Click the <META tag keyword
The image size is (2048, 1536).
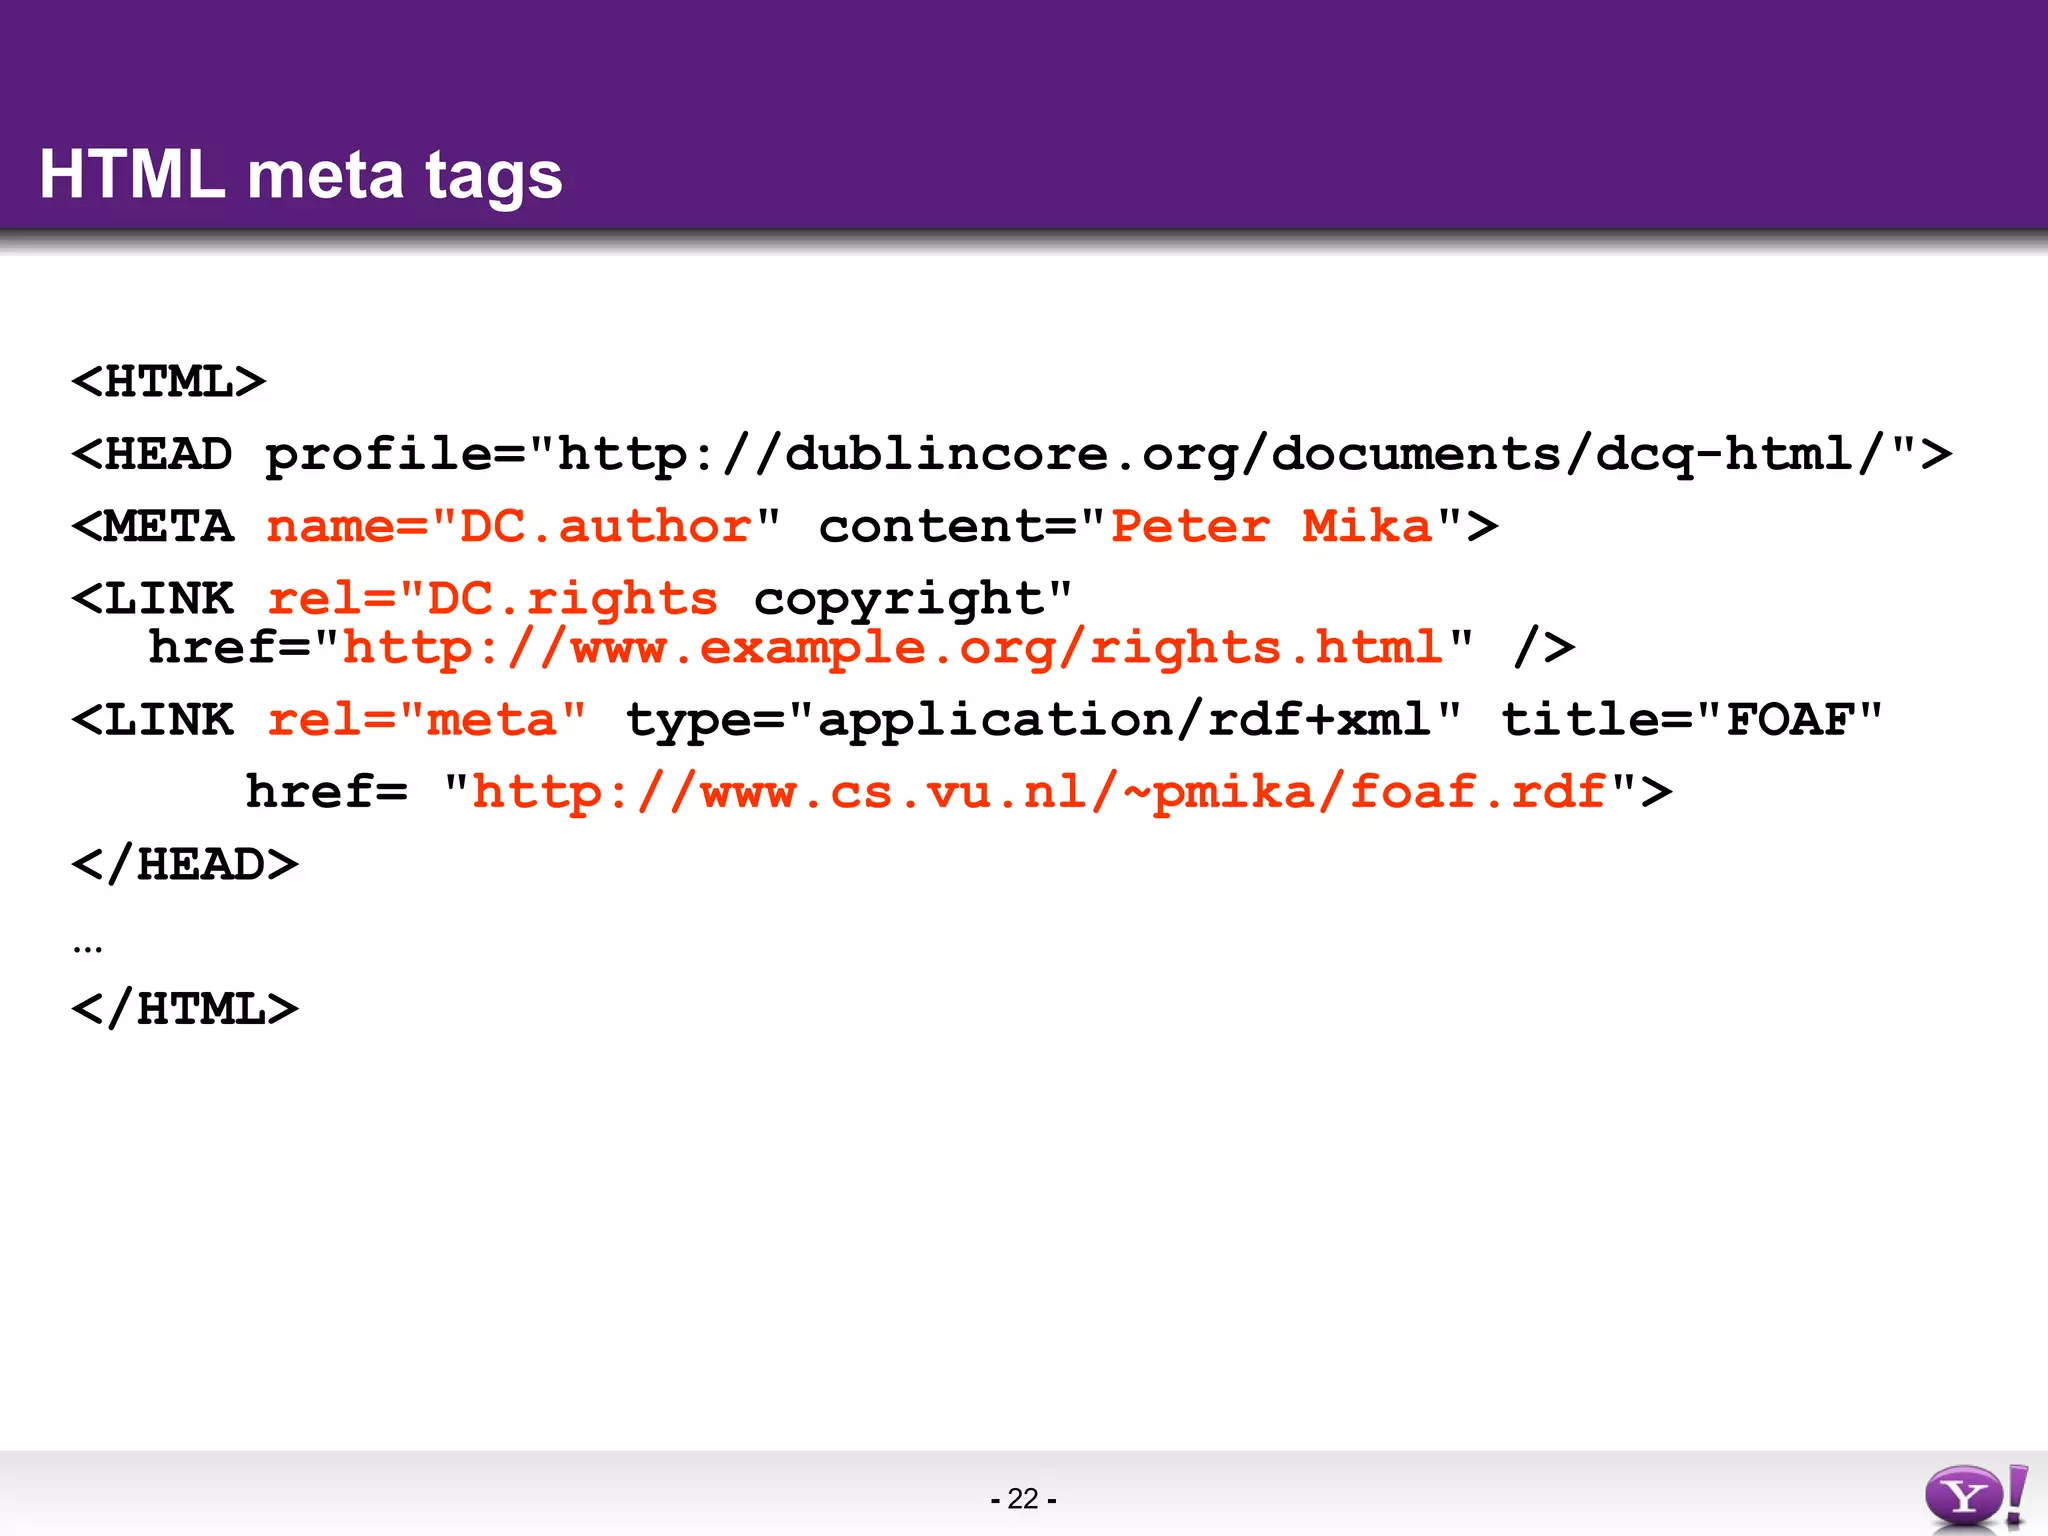153,526
